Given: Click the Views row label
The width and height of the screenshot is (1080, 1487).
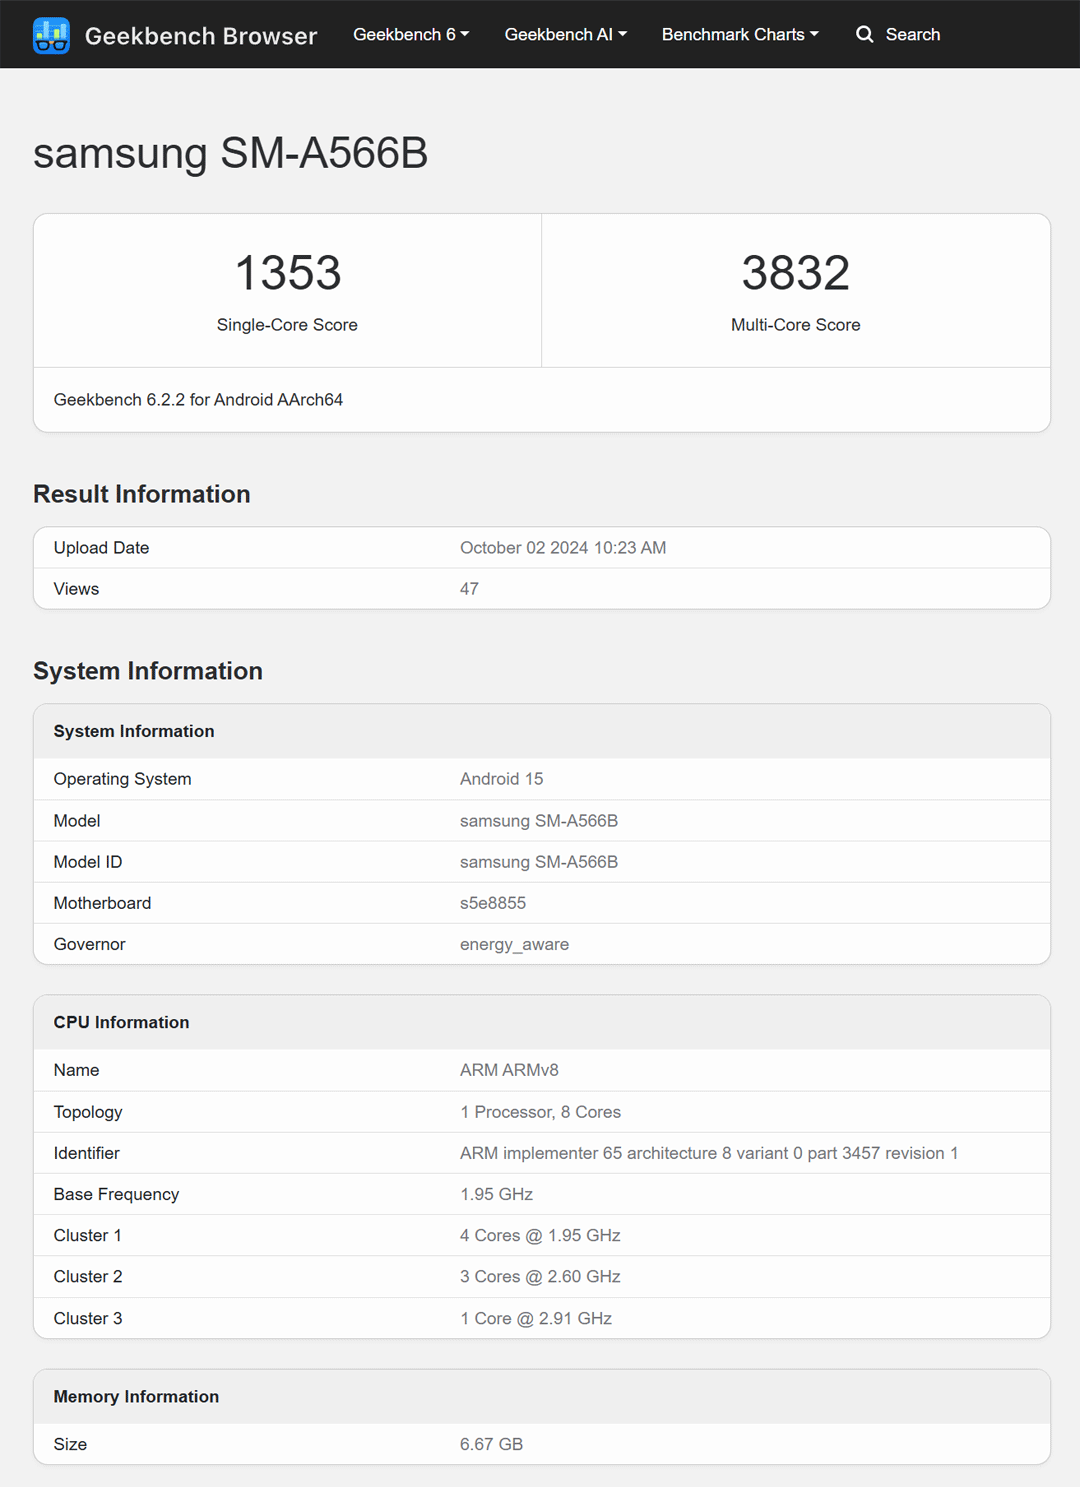Looking at the screenshot, I should click(76, 589).
